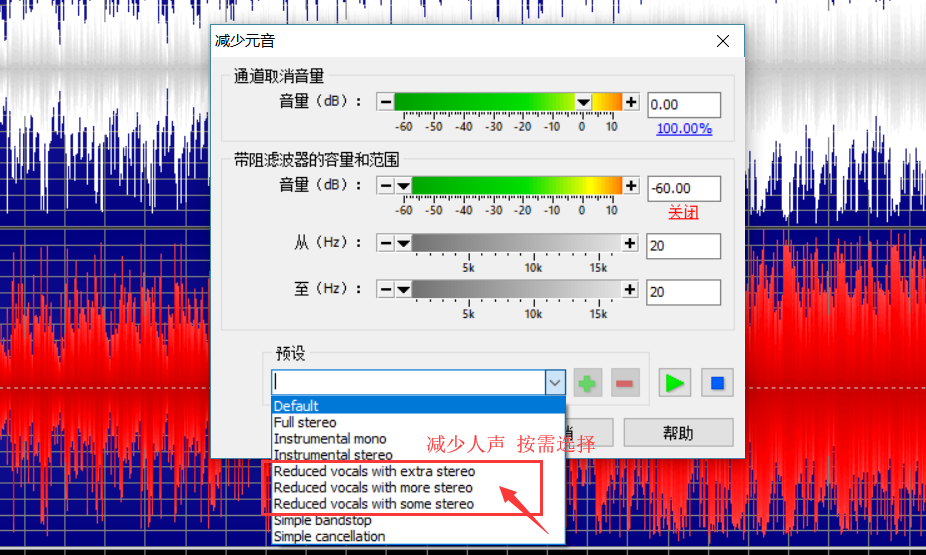Click plus button on band-stop filter volume slider
Viewport: 926px width, 555px height.
pos(631,185)
